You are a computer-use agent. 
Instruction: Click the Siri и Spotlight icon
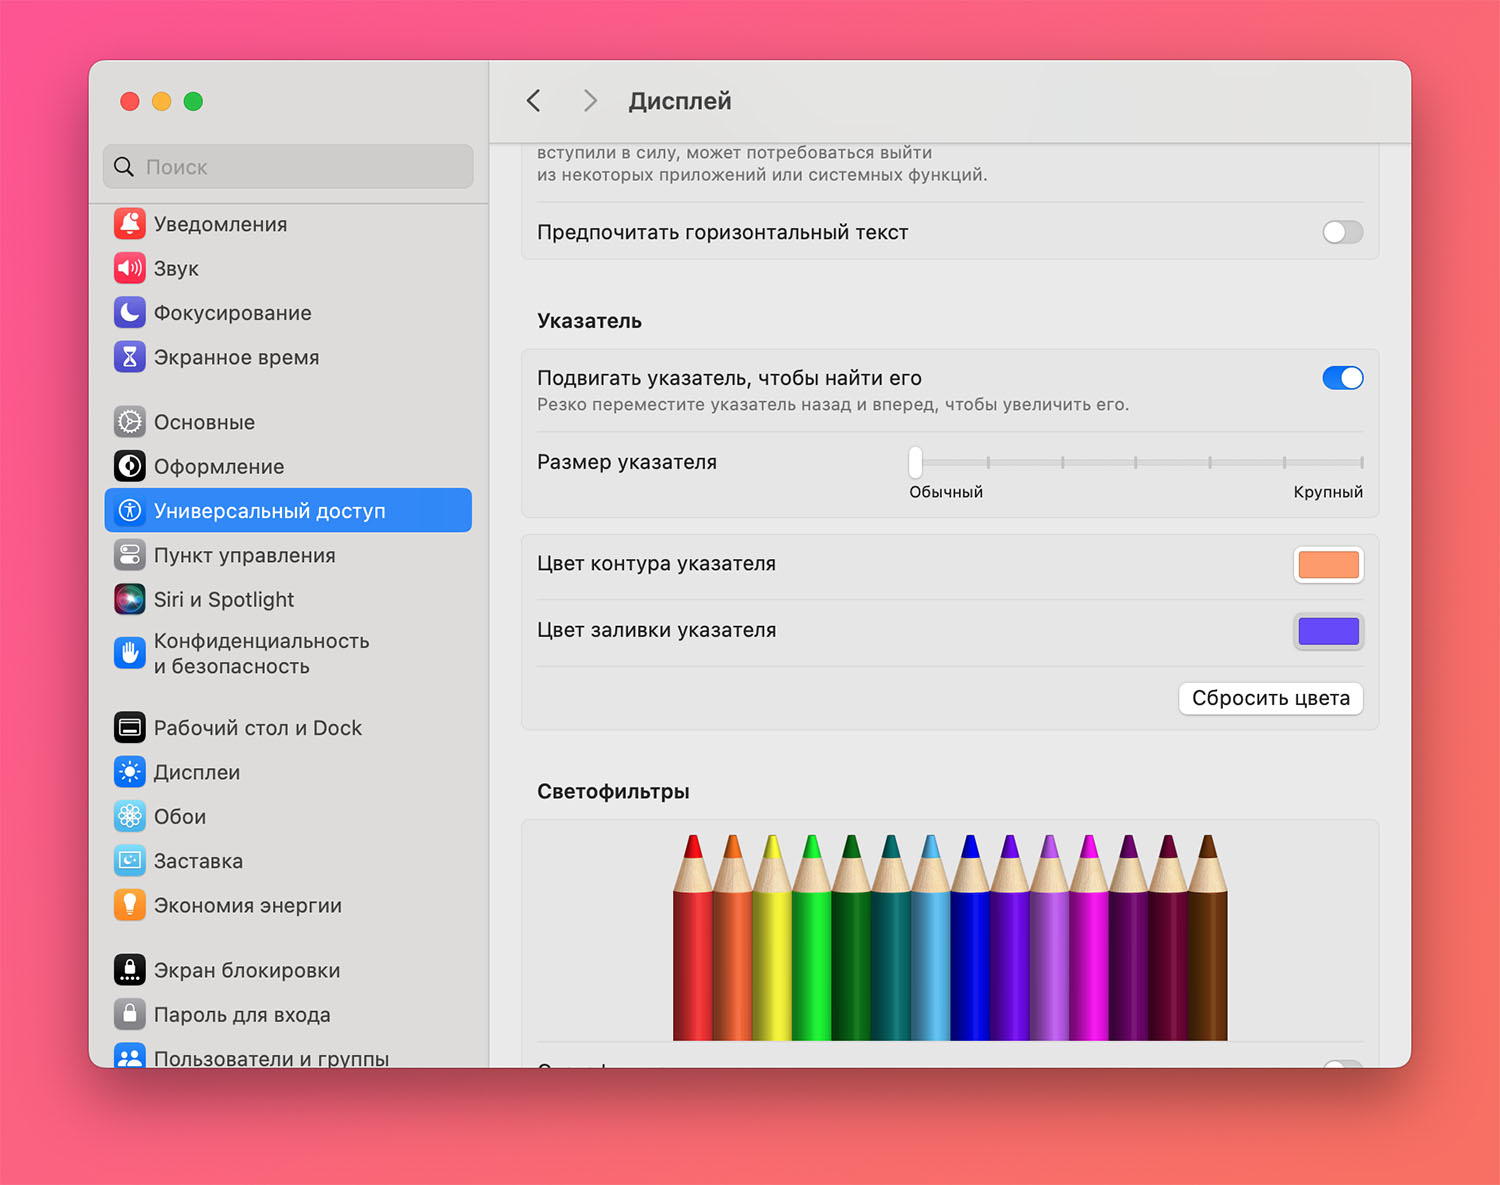130,599
